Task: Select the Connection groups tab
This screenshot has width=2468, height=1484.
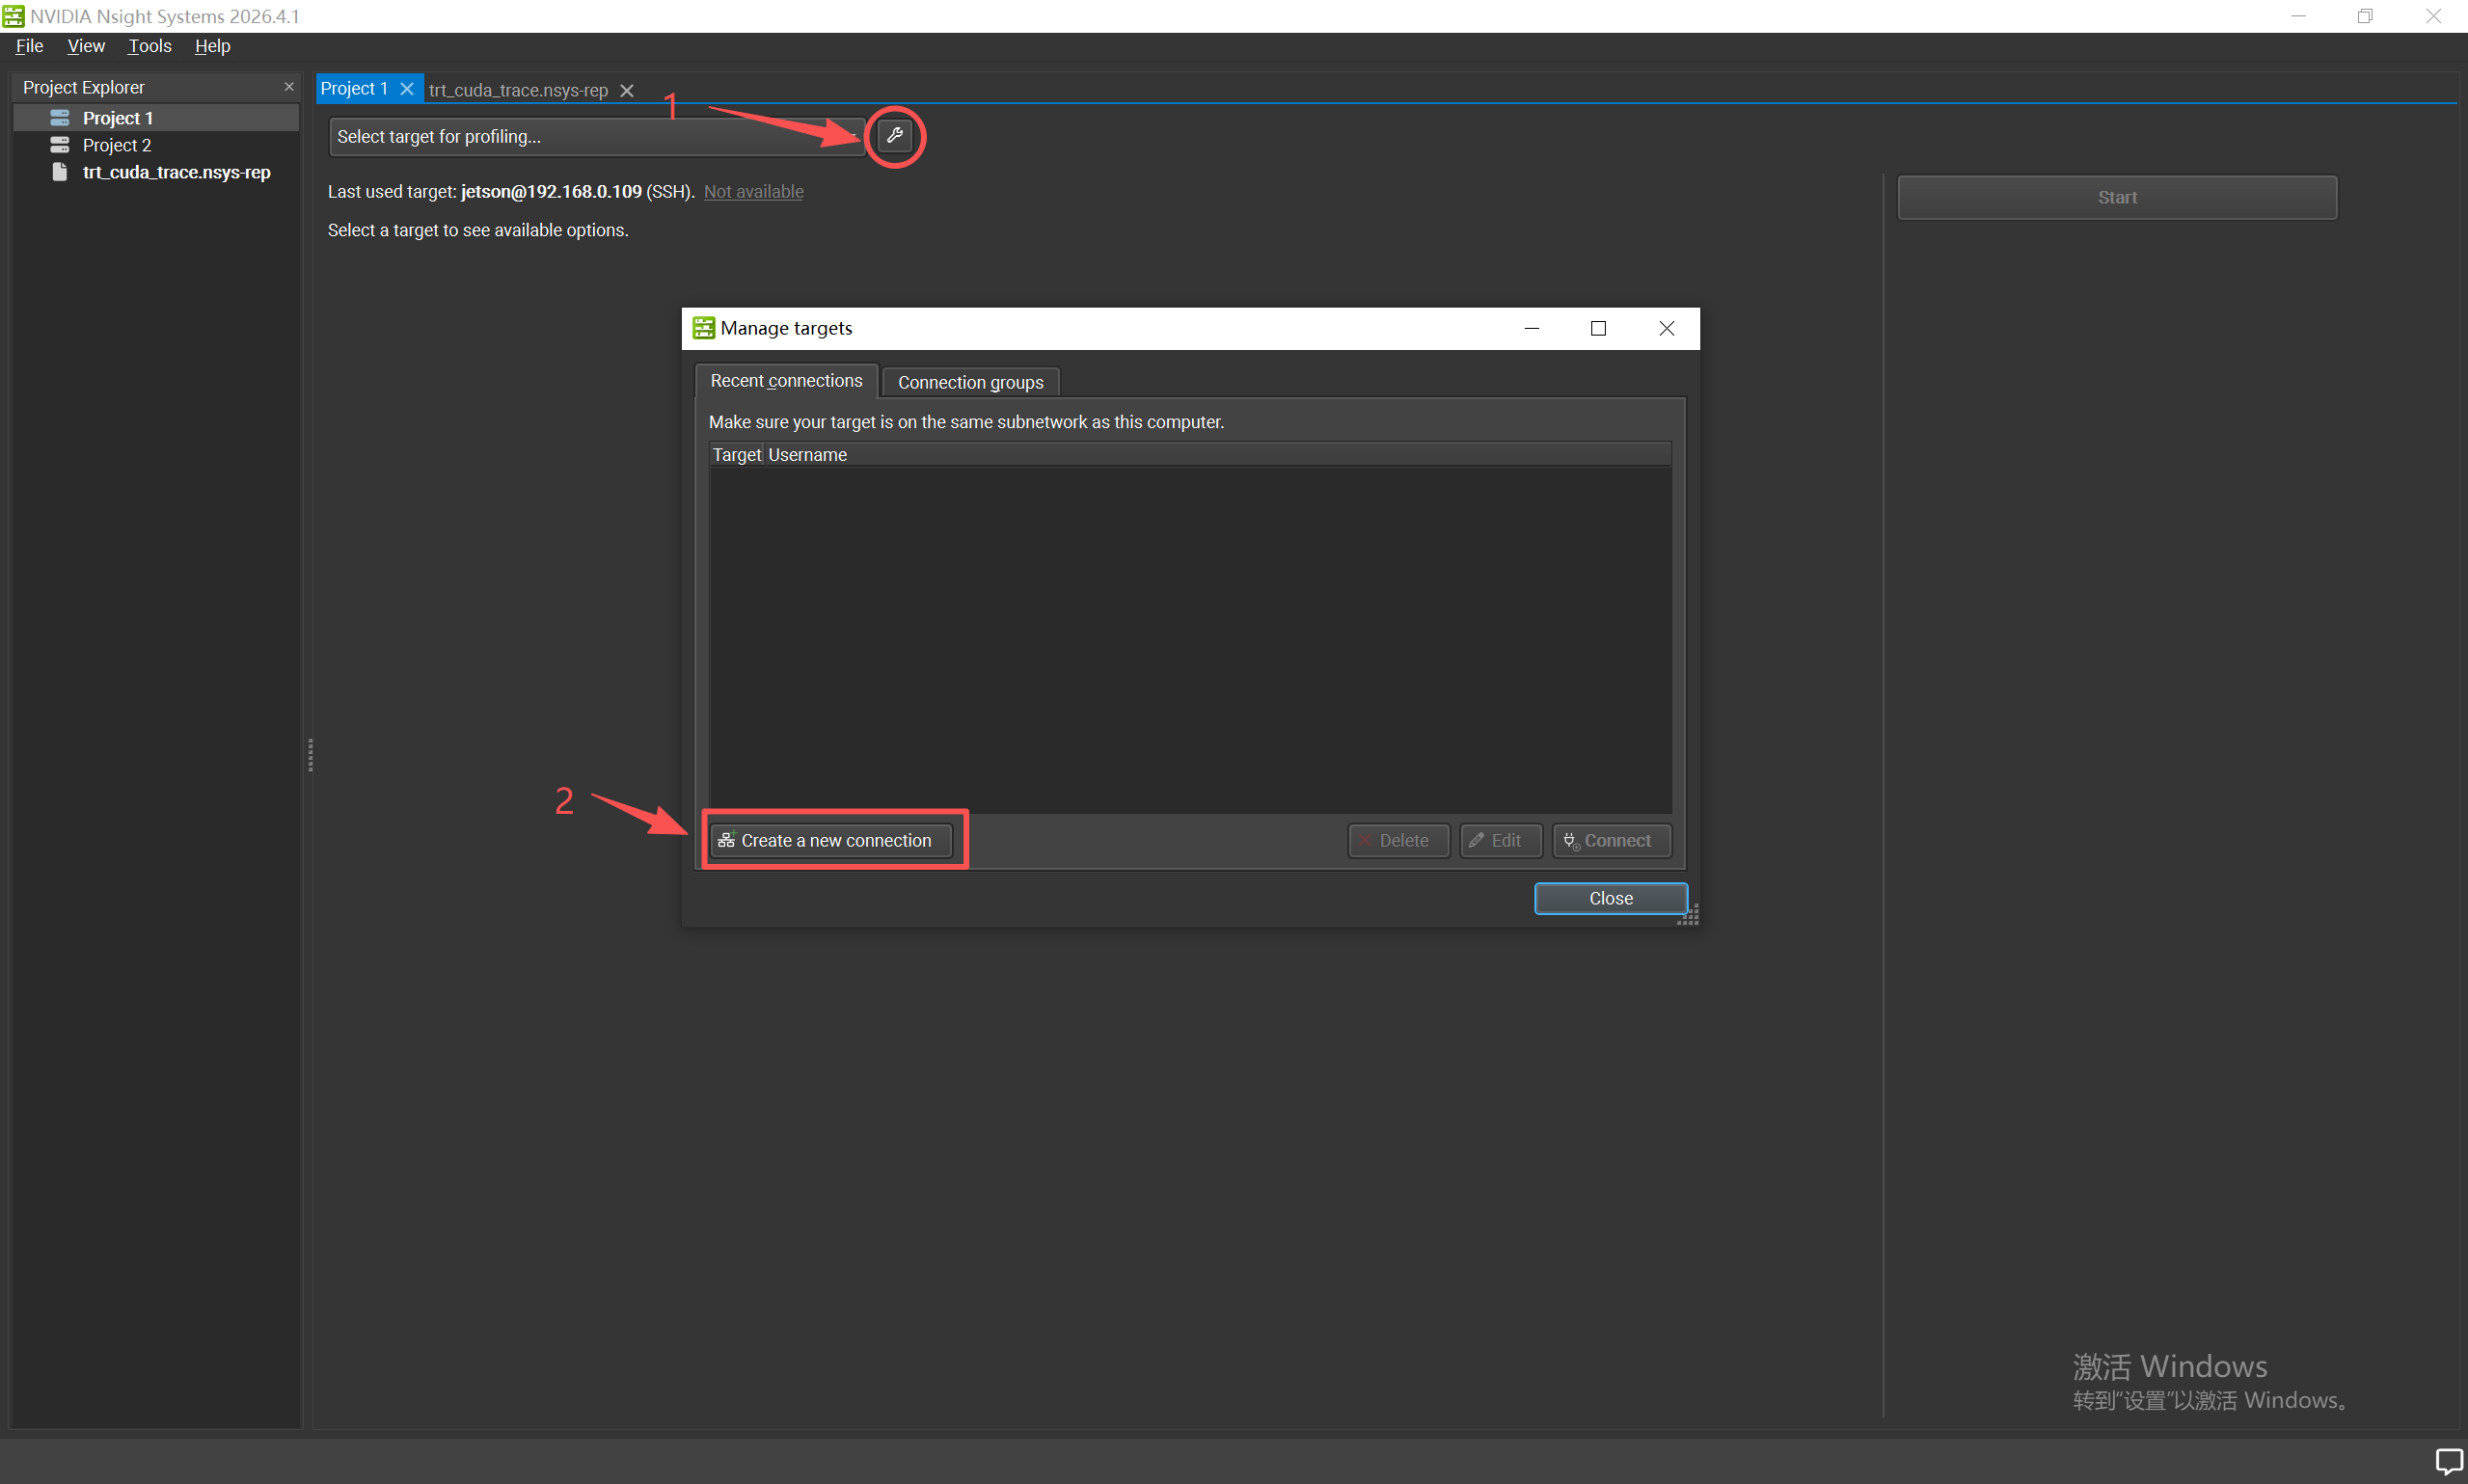Action: (x=970, y=382)
